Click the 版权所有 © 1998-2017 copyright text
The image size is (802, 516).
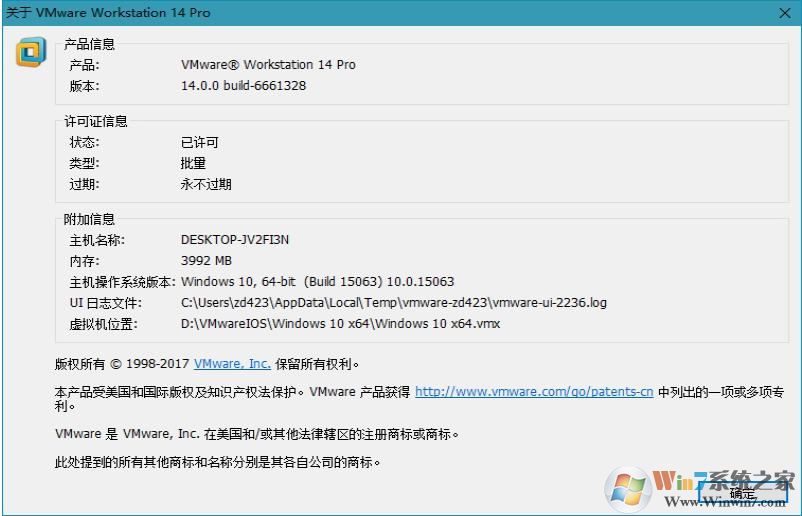[x=122, y=364]
